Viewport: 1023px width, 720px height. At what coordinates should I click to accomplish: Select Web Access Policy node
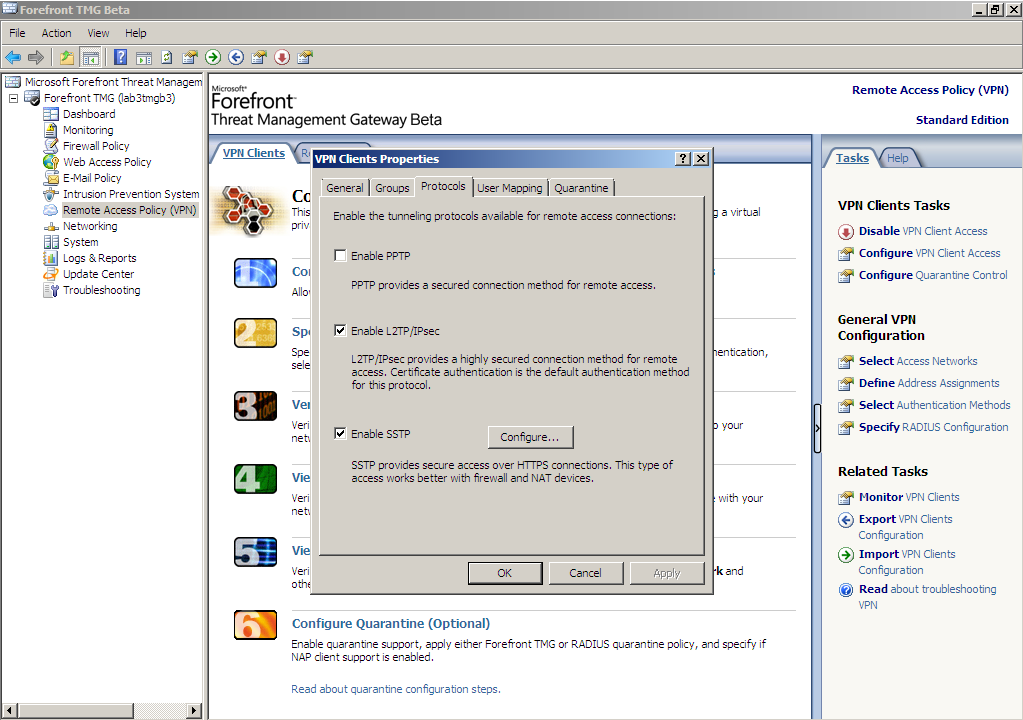click(x=107, y=162)
